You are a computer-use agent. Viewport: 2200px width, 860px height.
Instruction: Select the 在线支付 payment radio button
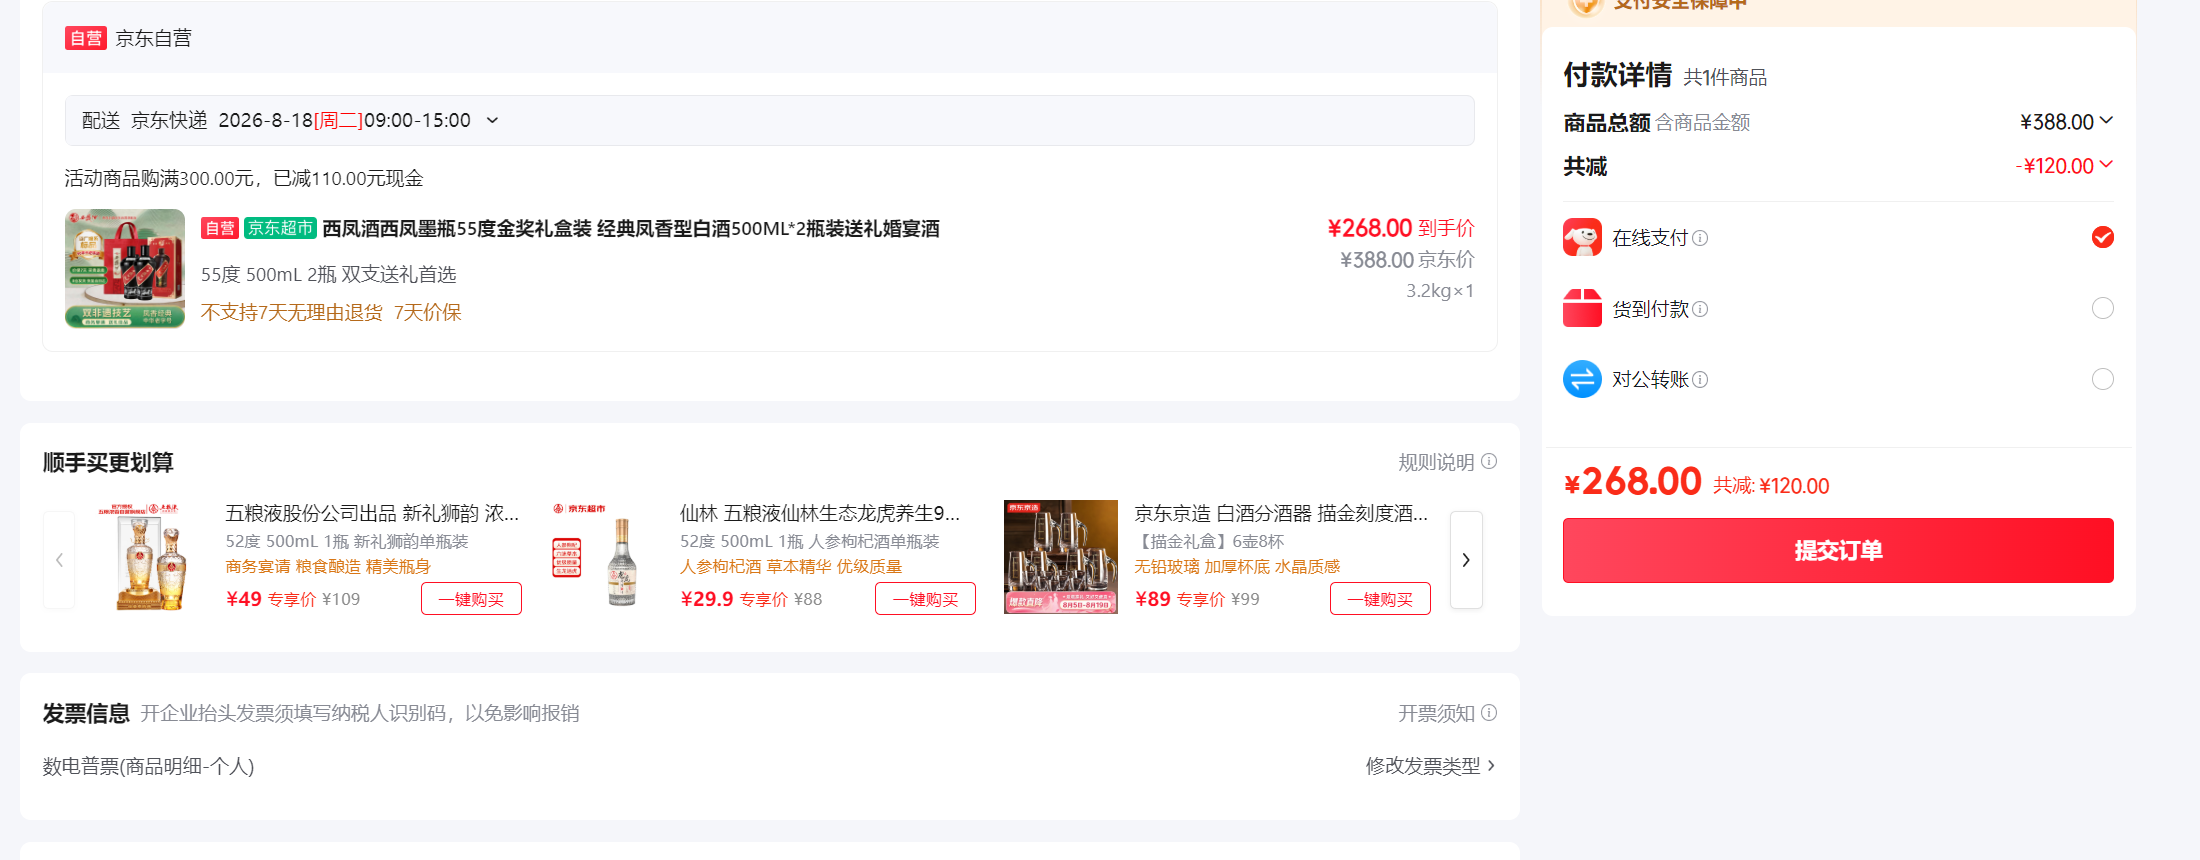coord(2103,237)
